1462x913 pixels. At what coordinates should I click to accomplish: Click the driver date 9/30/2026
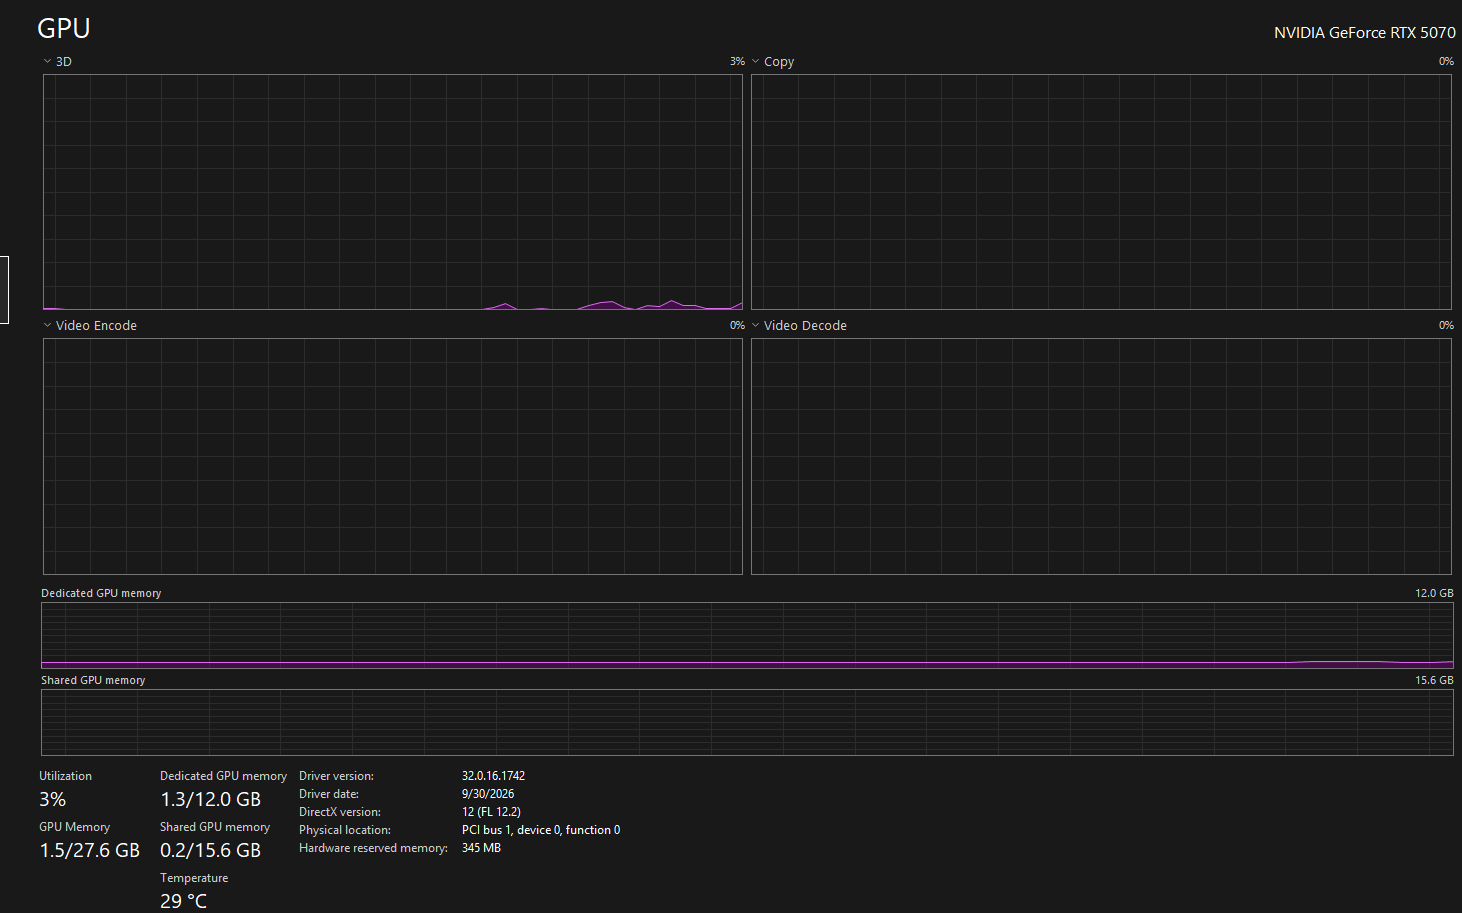click(x=488, y=794)
